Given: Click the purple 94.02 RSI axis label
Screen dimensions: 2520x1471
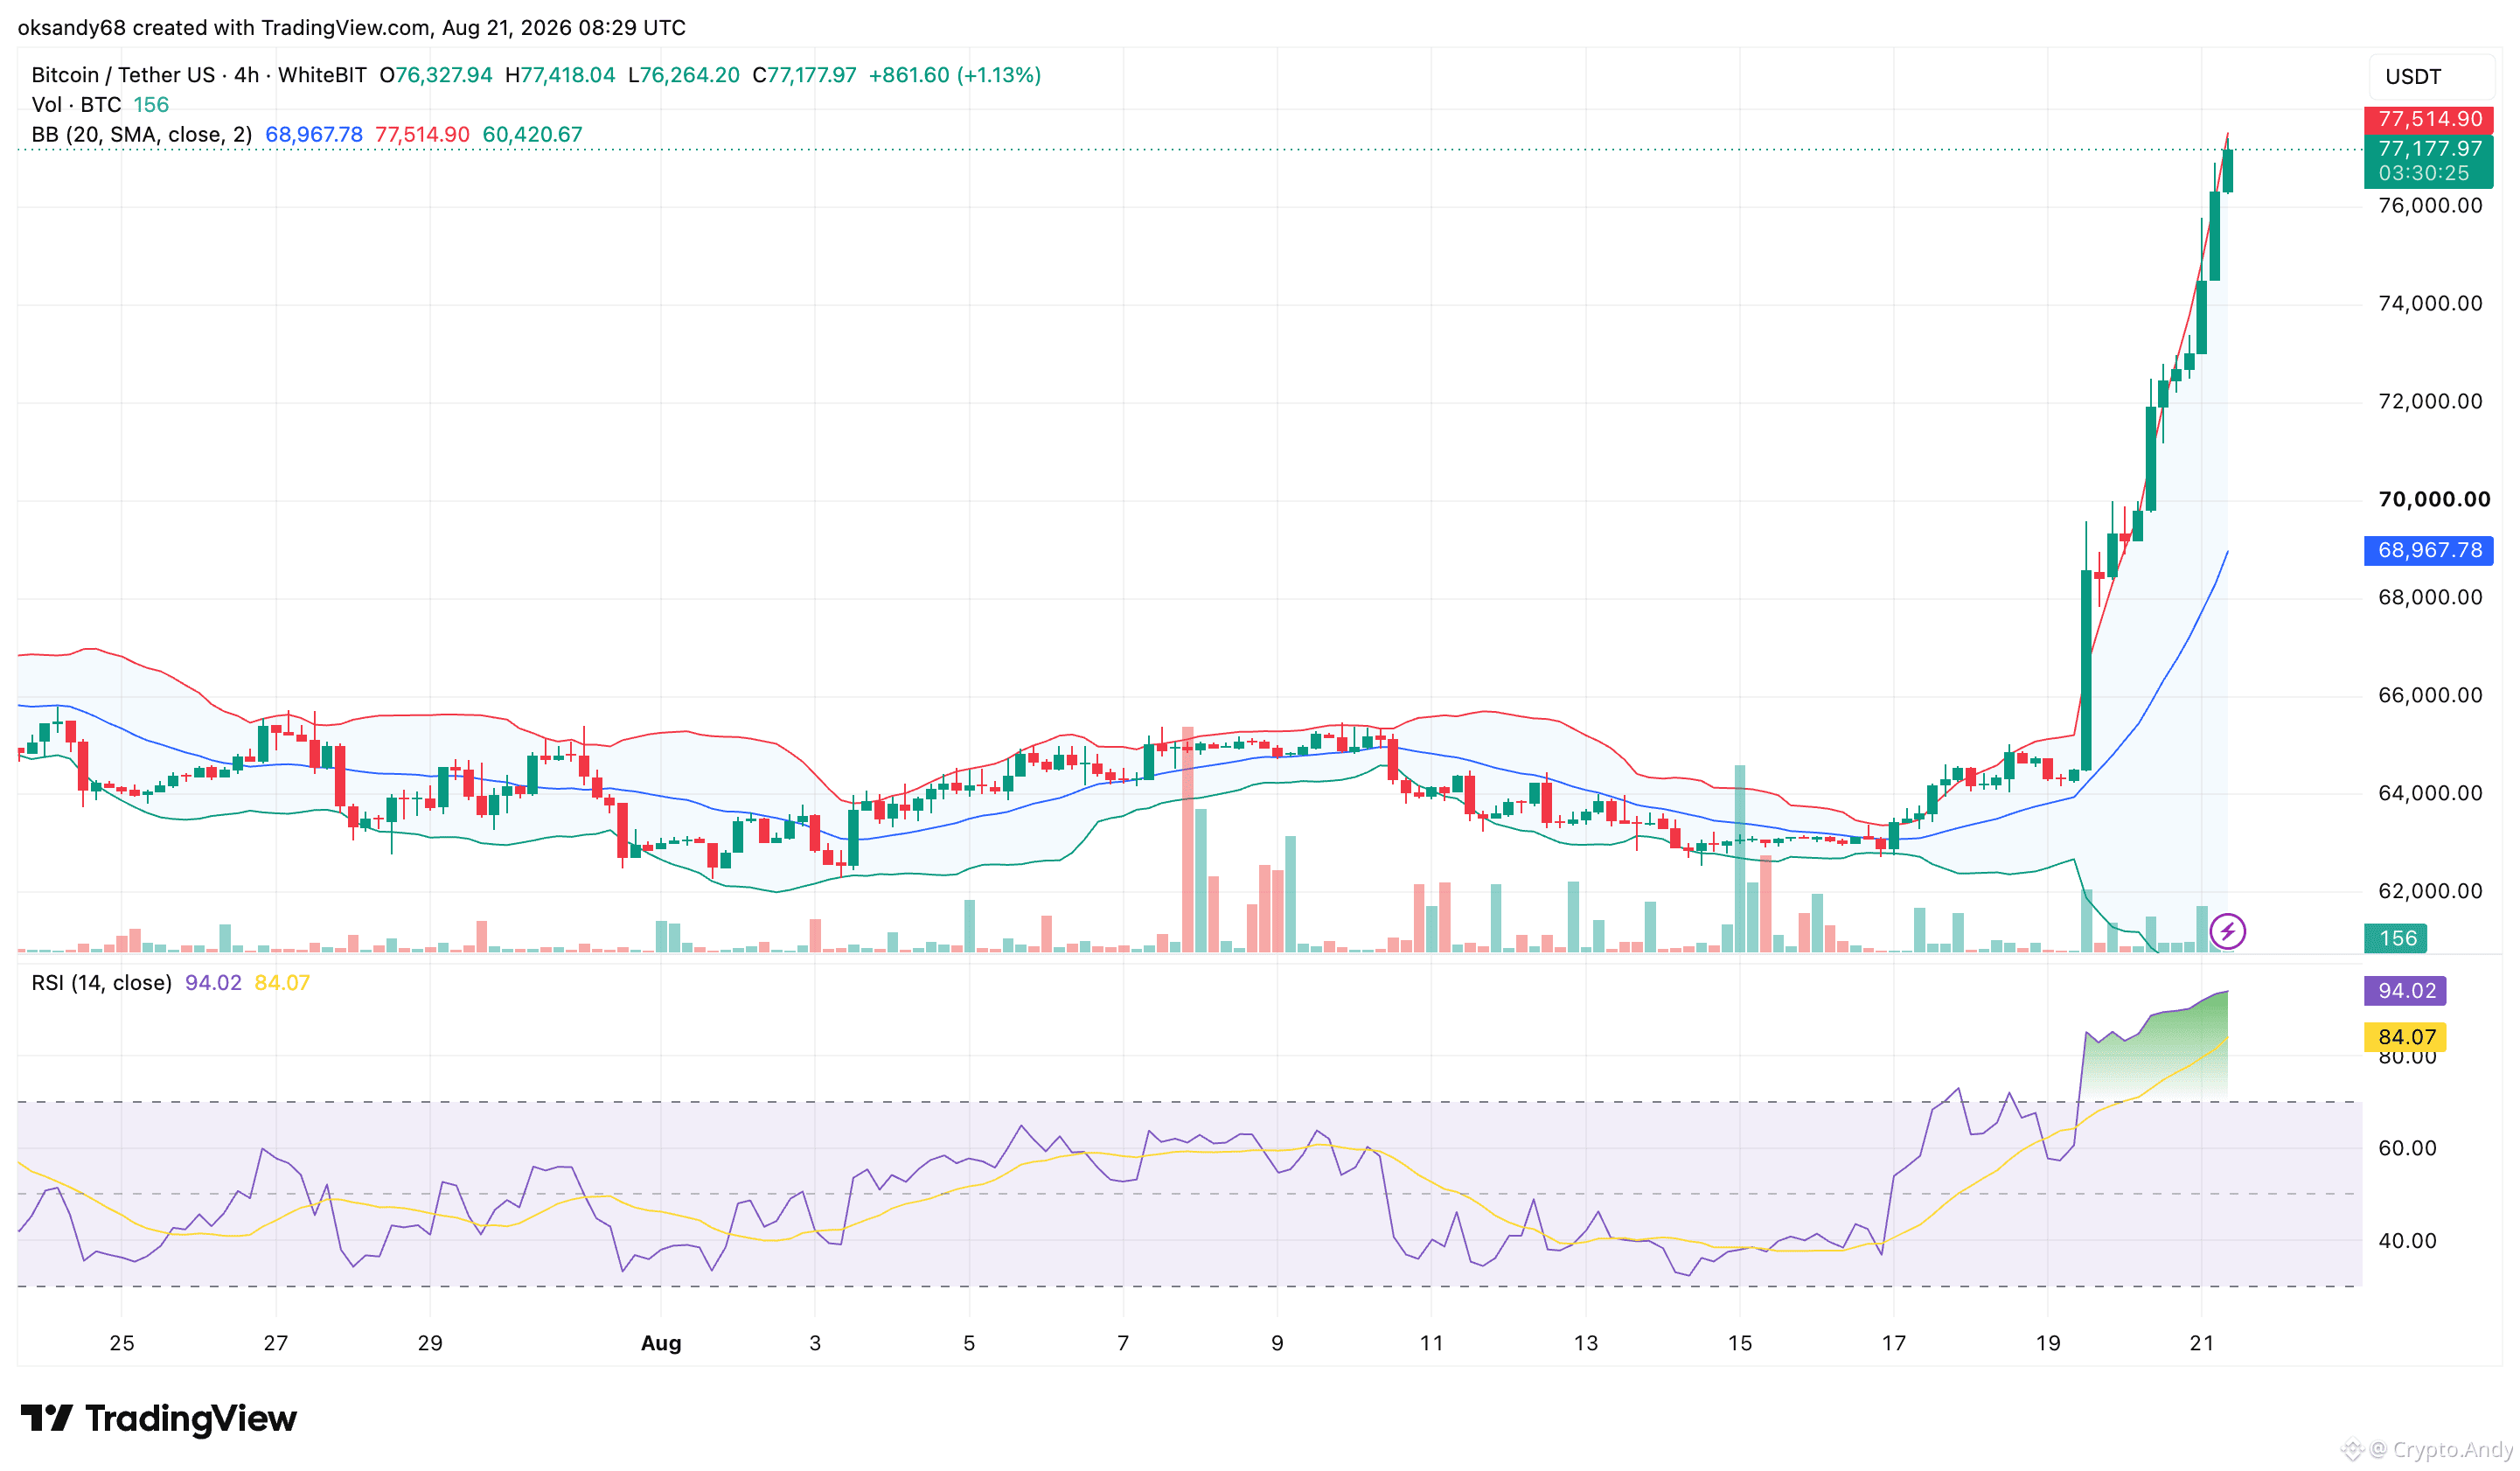Looking at the screenshot, I should point(2405,991).
